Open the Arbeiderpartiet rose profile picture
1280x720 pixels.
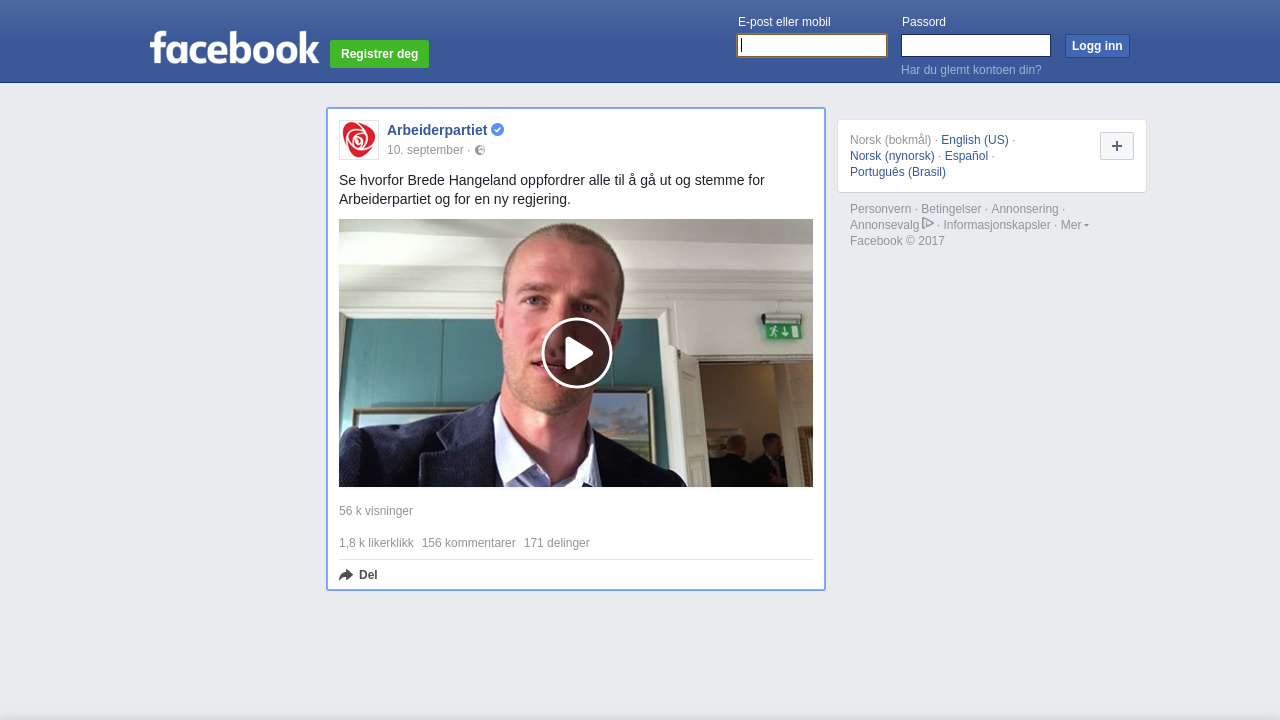point(359,140)
